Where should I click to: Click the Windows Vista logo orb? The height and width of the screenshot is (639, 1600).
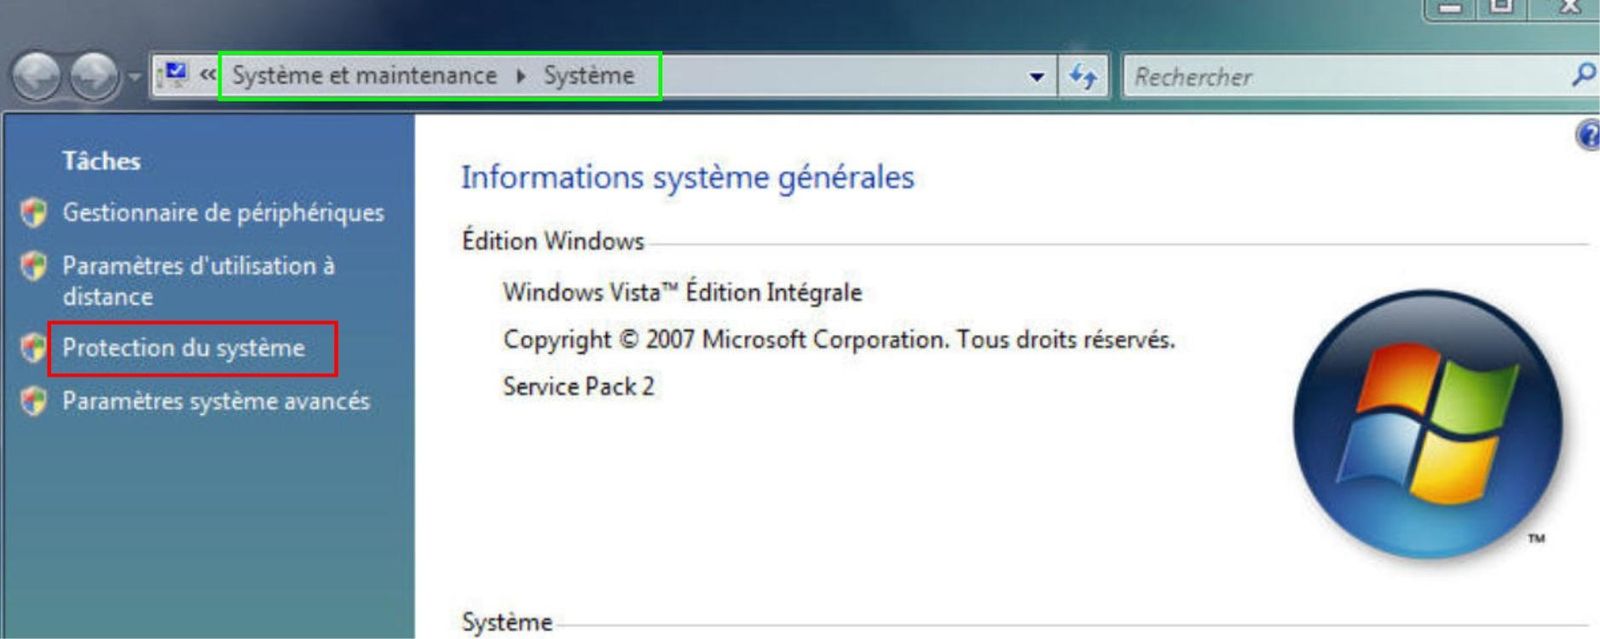tap(1428, 425)
